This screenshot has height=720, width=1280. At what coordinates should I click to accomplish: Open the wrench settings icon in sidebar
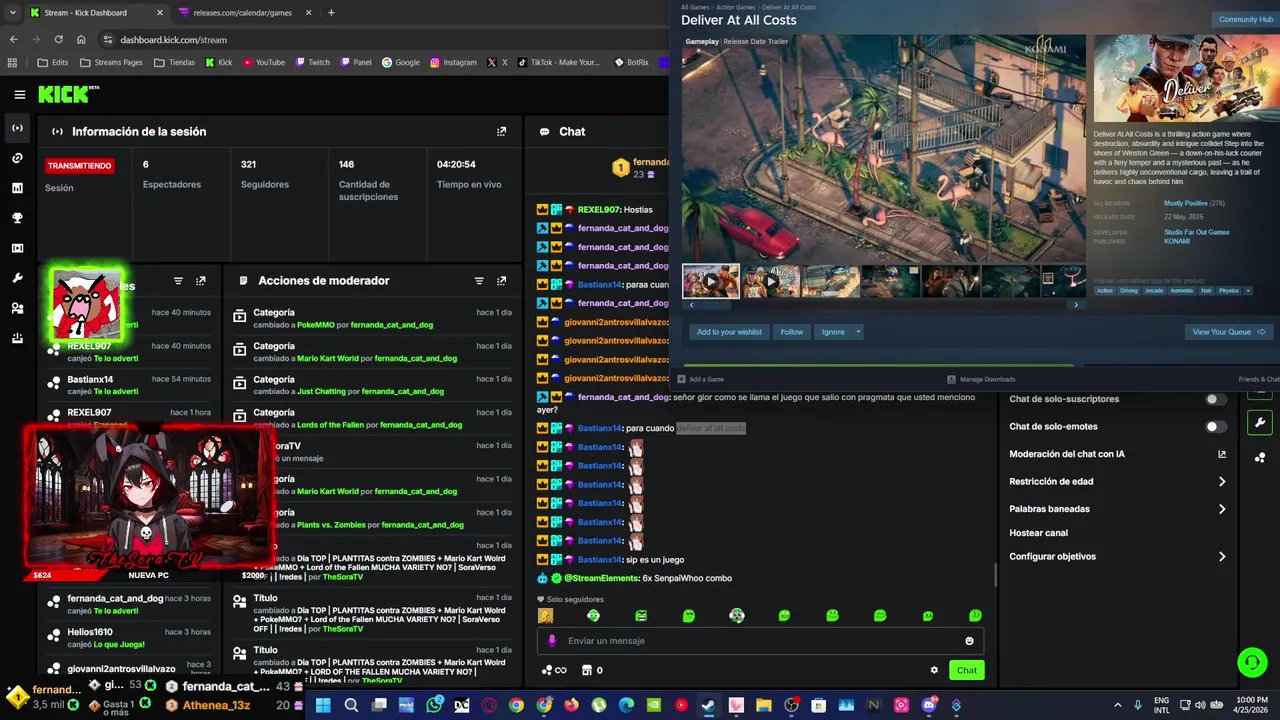pyautogui.click(x=17, y=278)
